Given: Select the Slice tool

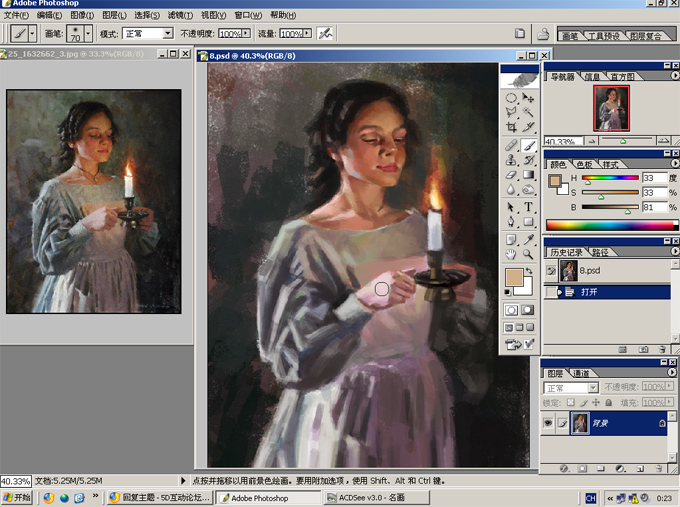Looking at the screenshot, I should click(528, 127).
